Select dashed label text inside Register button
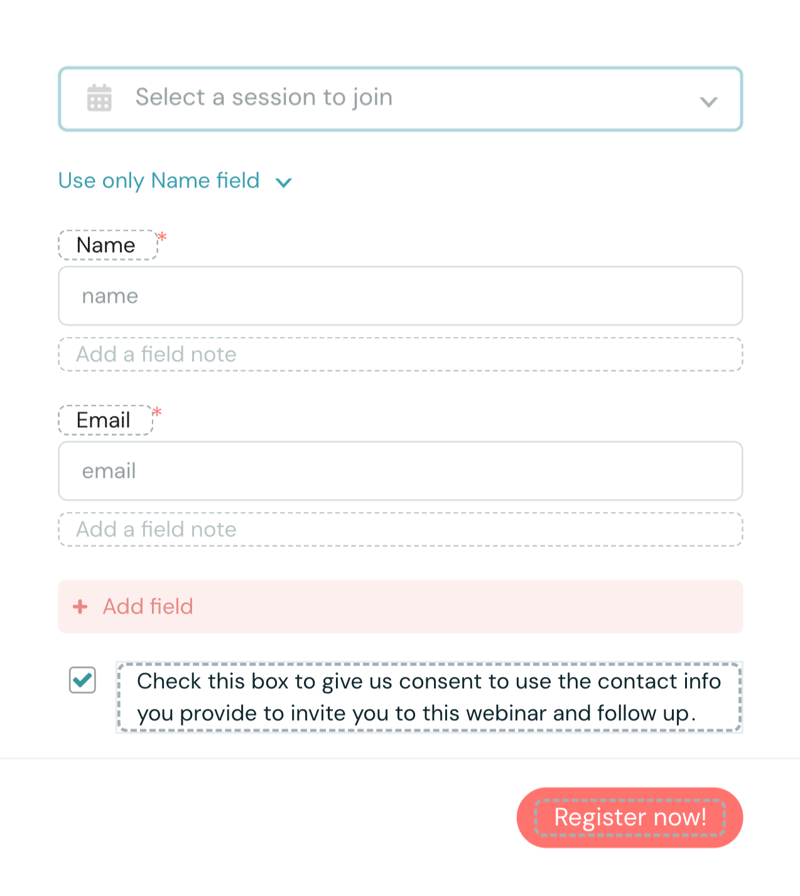 (630, 818)
